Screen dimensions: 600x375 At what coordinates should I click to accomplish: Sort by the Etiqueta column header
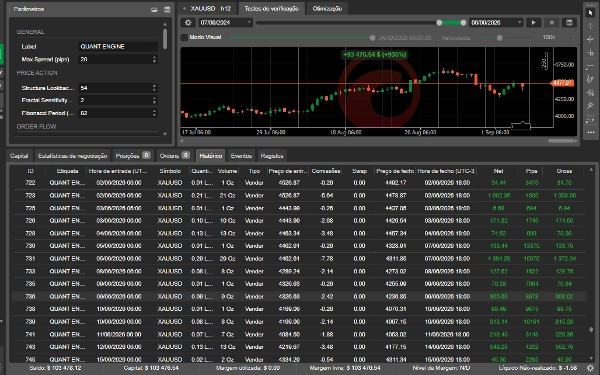67,171
